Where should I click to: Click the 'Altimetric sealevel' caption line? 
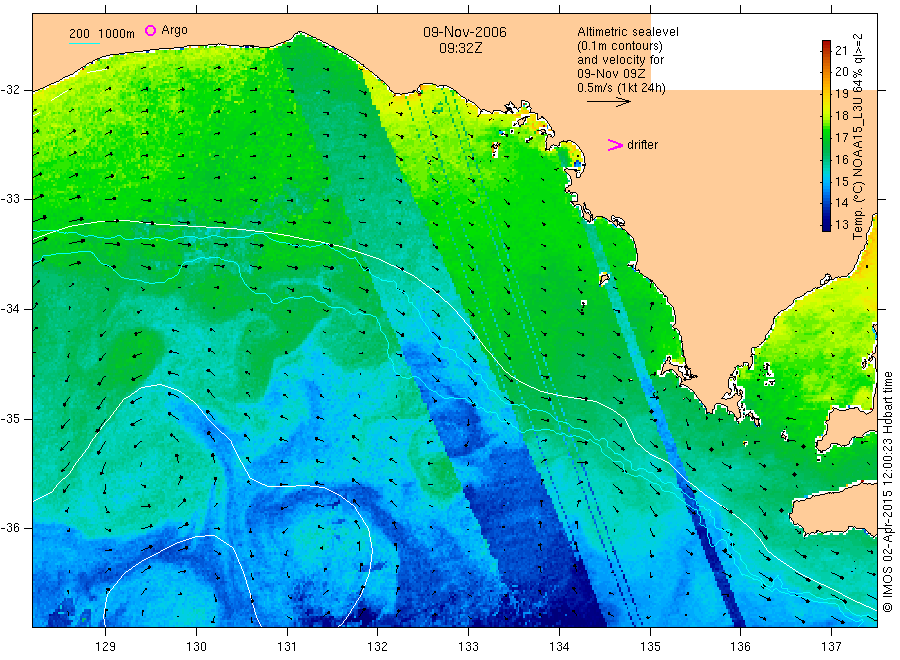(628, 32)
